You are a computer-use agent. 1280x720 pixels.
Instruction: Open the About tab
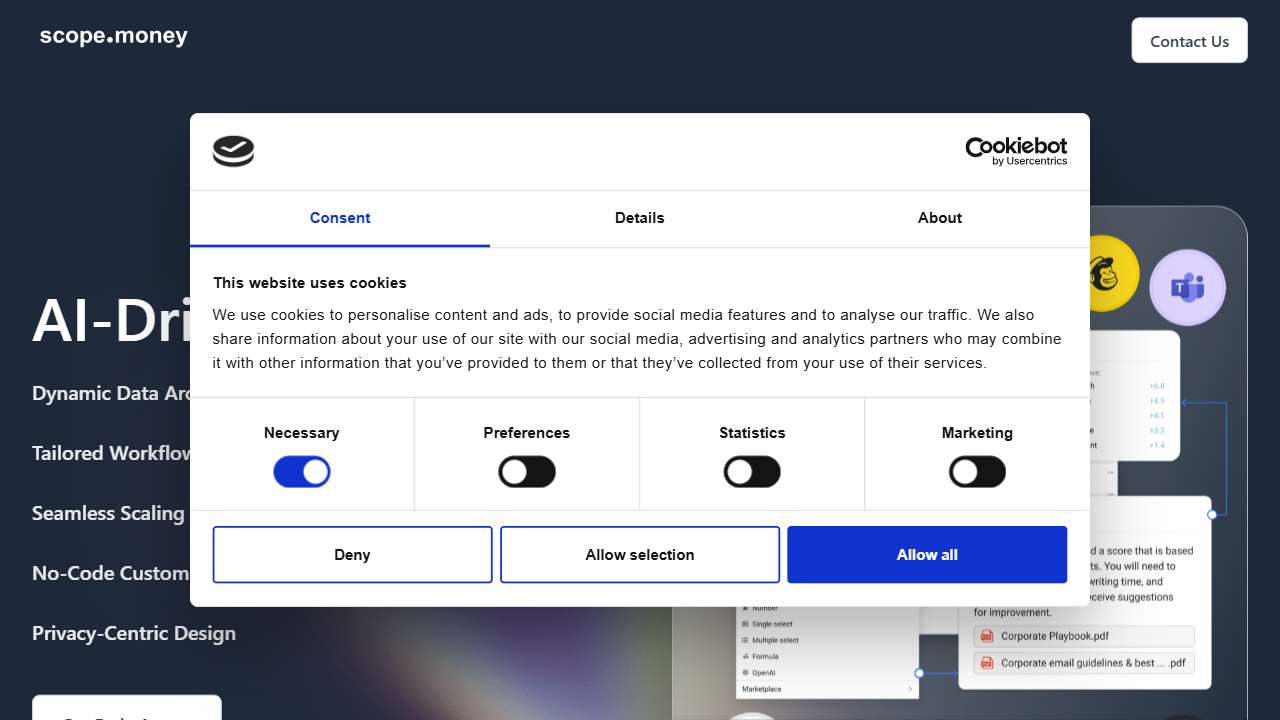tap(940, 218)
